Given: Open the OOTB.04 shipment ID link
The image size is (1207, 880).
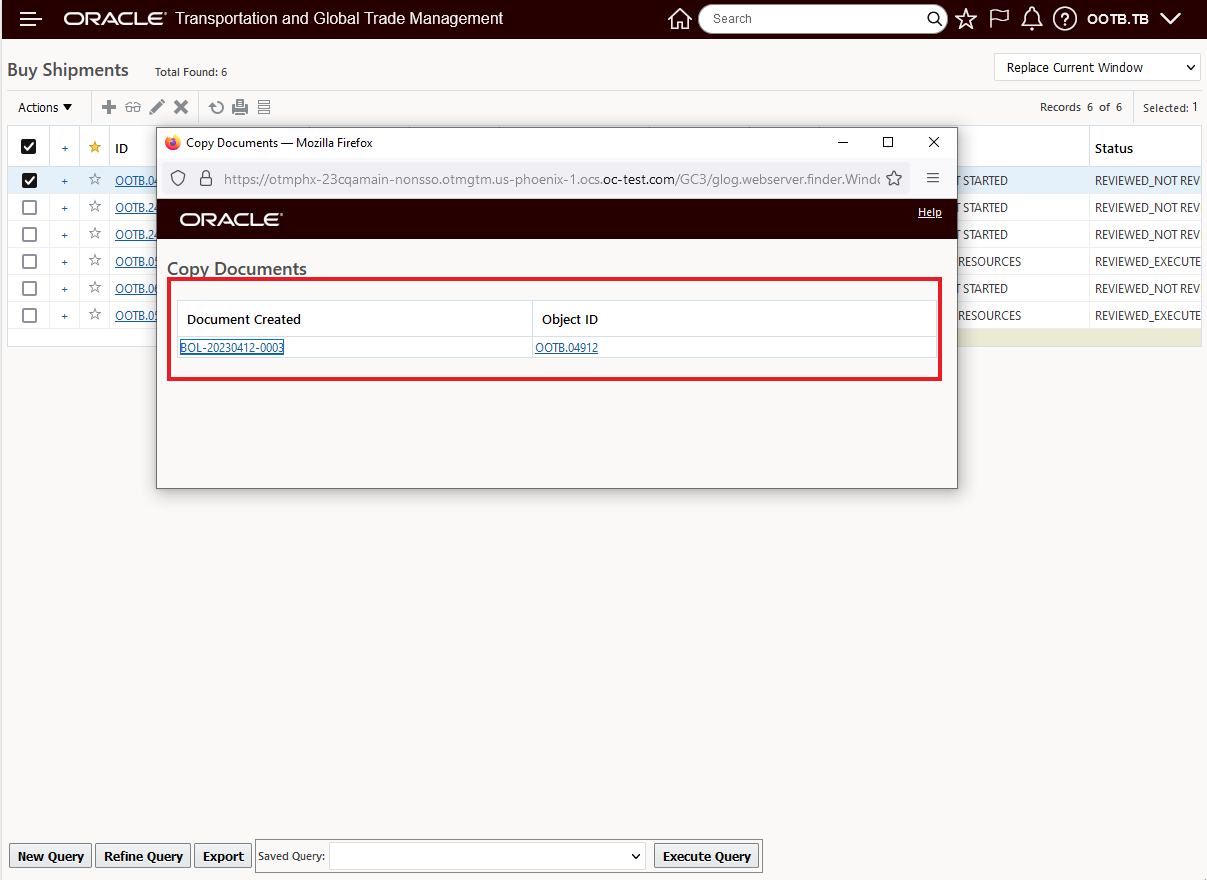Looking at the screenshot, I should 136,181.
